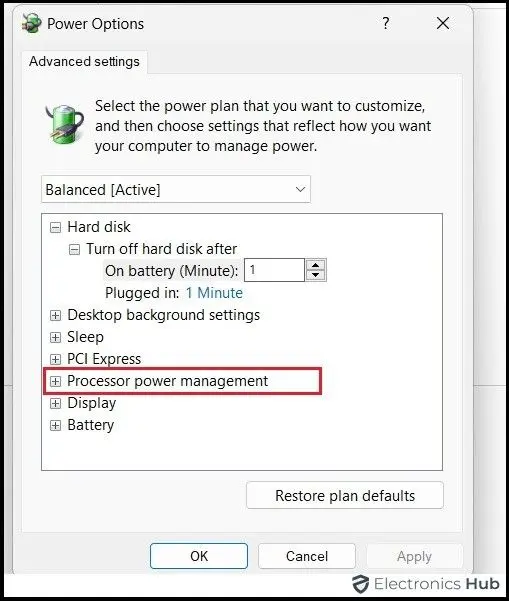Click the Plugged in 1 Minute value
This screenshot has width=509, height=601.
click(214, 293)
